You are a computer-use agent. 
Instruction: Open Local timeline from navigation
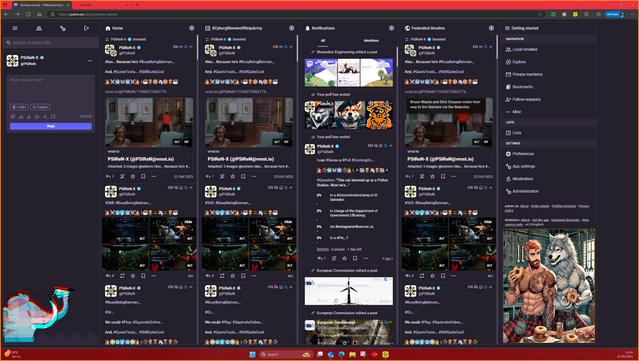(x=524, y=49)
